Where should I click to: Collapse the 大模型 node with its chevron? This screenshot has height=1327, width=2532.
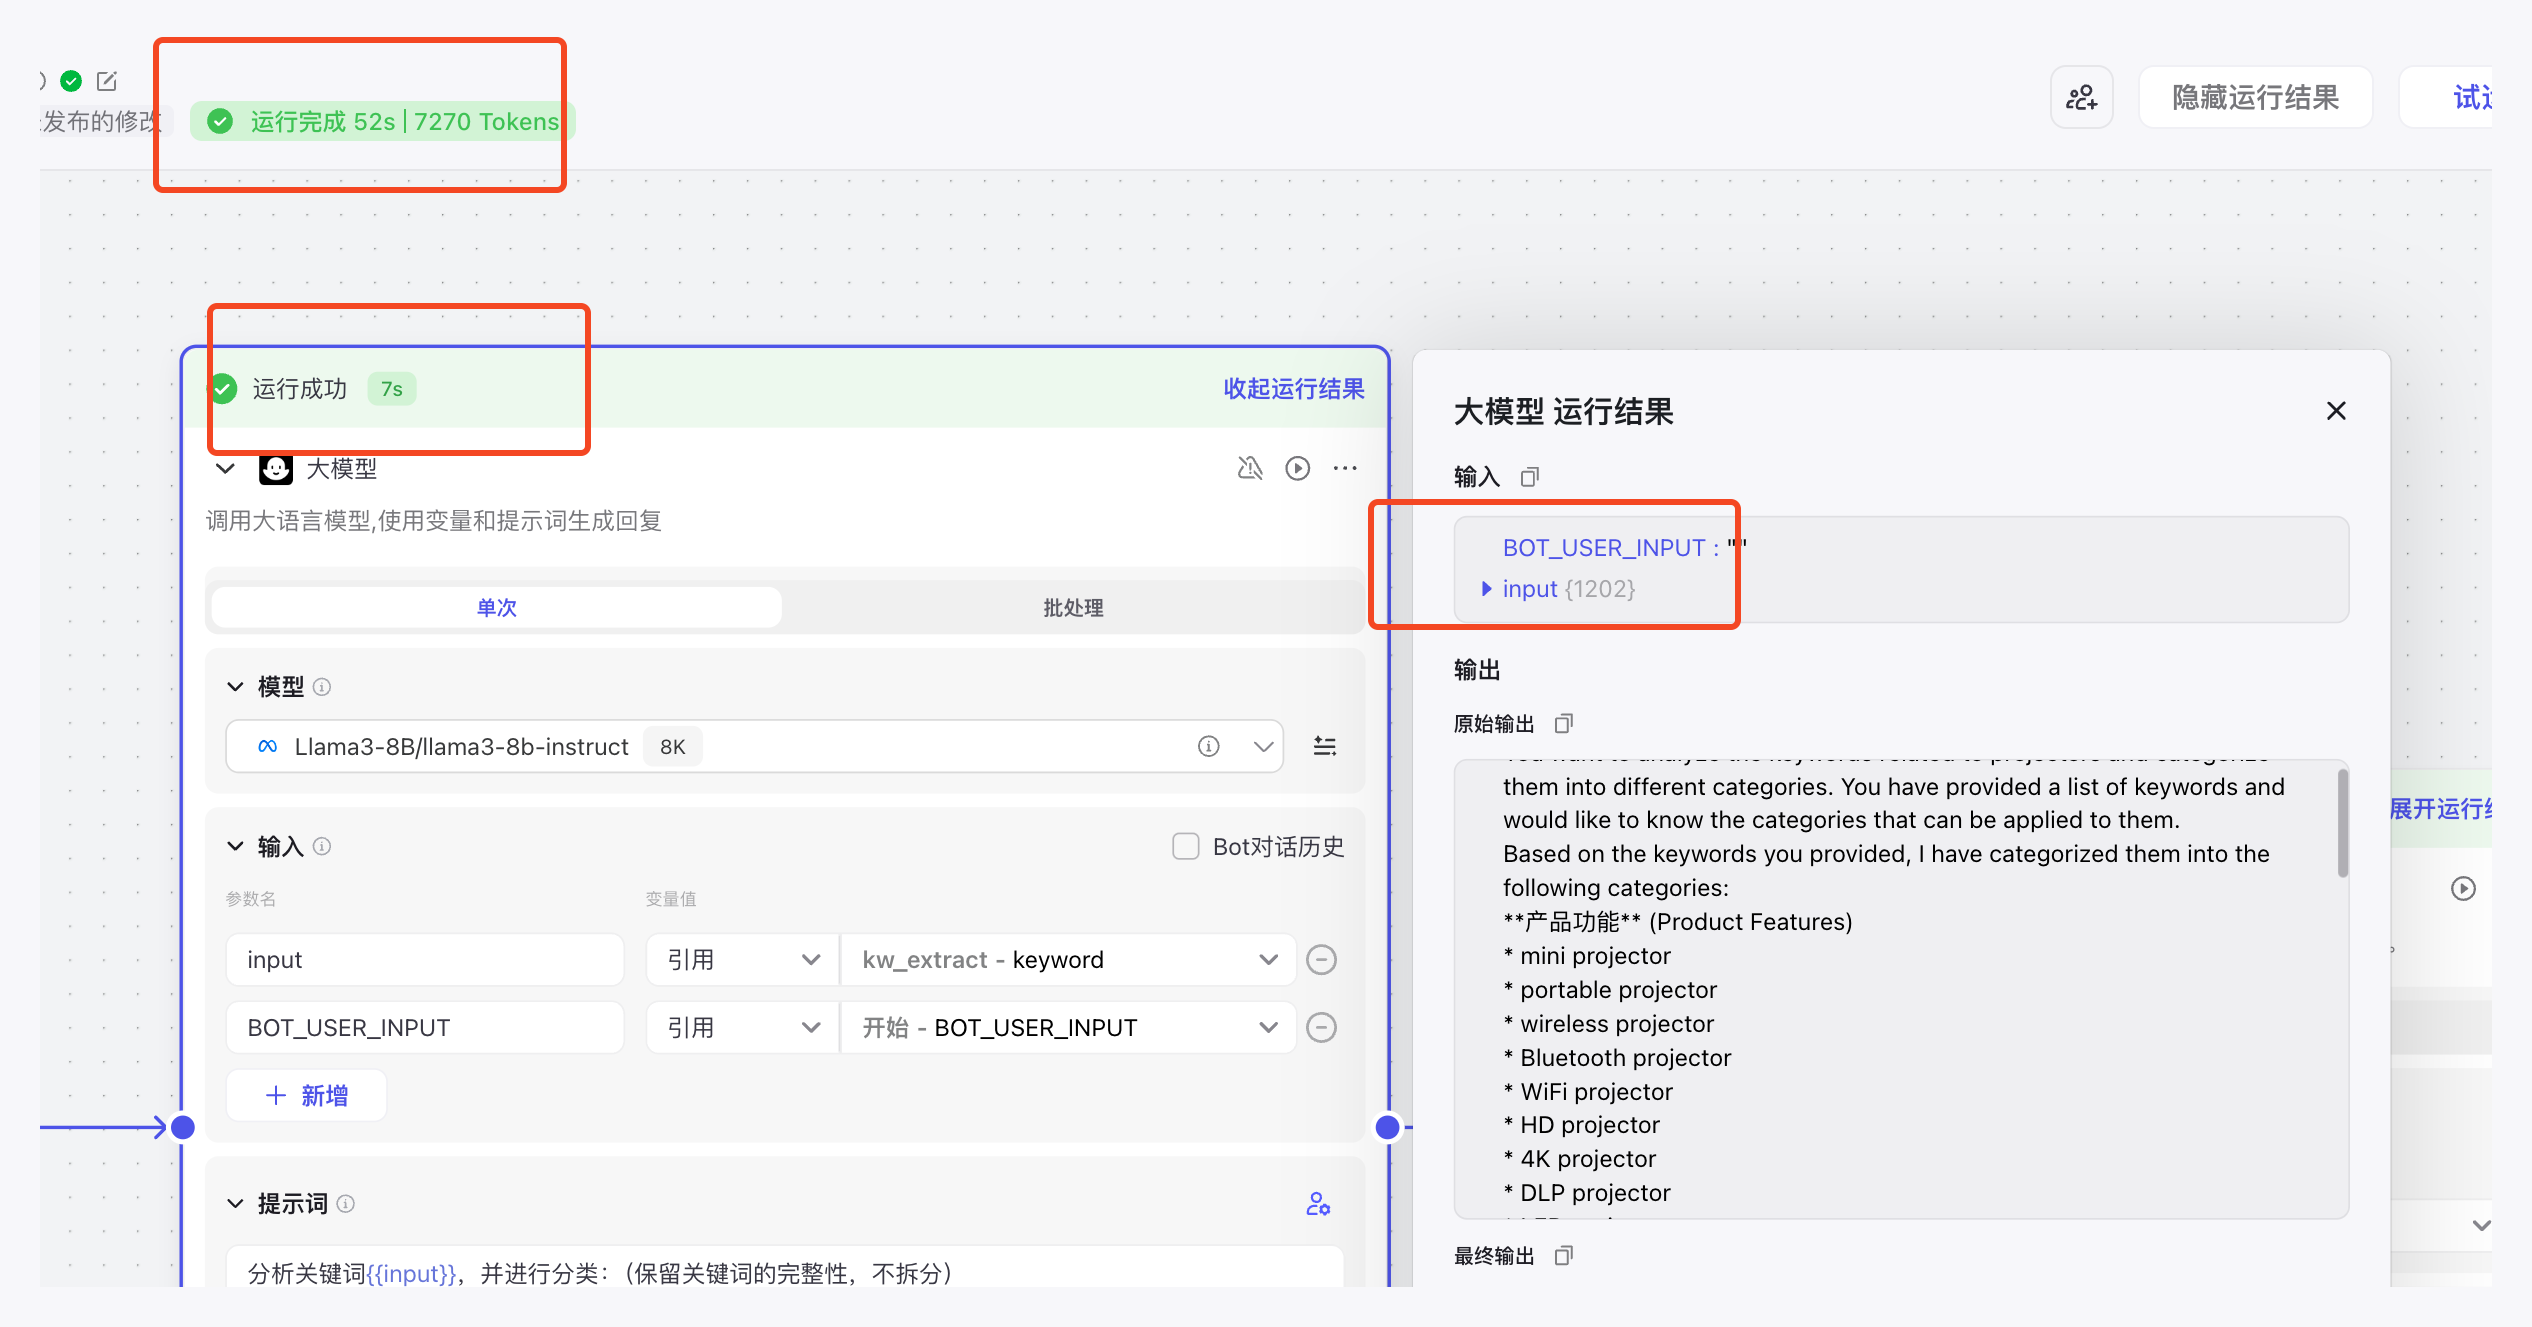click(x=226, y=468)
